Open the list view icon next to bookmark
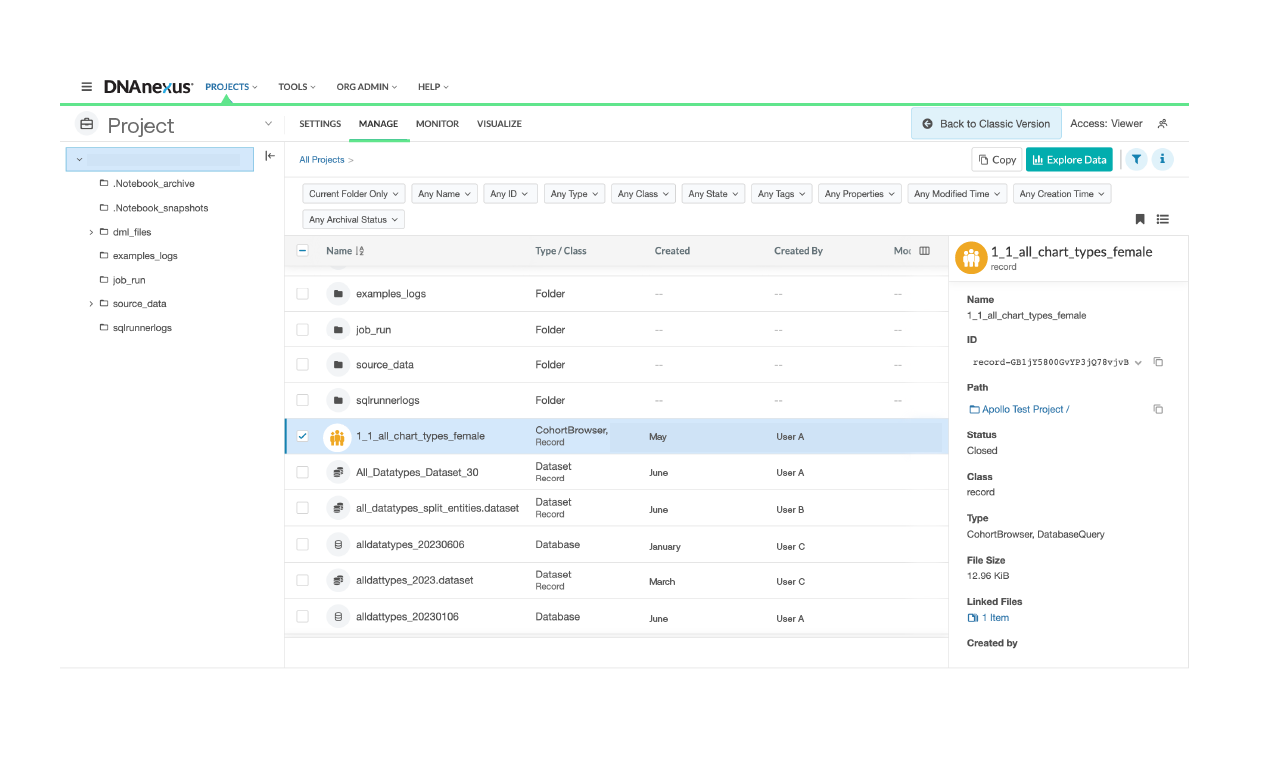This screenshot has height=767, width=1280. coord(1162,219)
